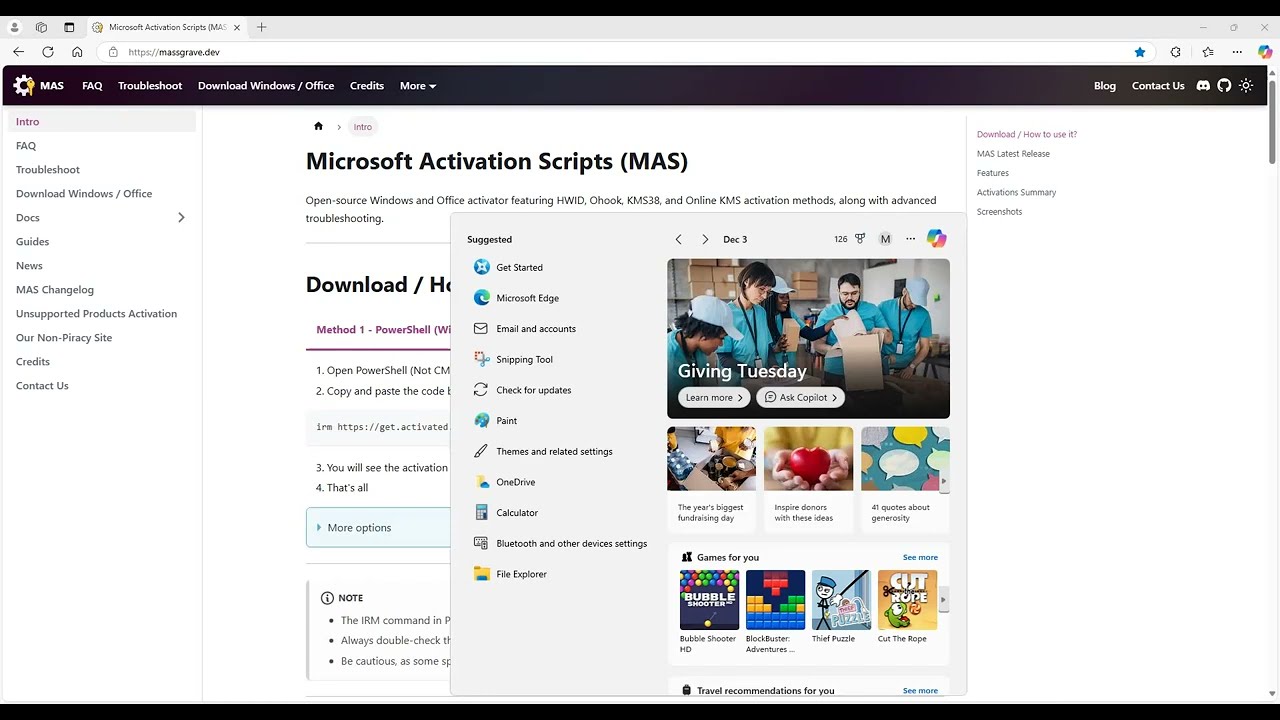Reload the page with refresh icon

tap(48, 52)
